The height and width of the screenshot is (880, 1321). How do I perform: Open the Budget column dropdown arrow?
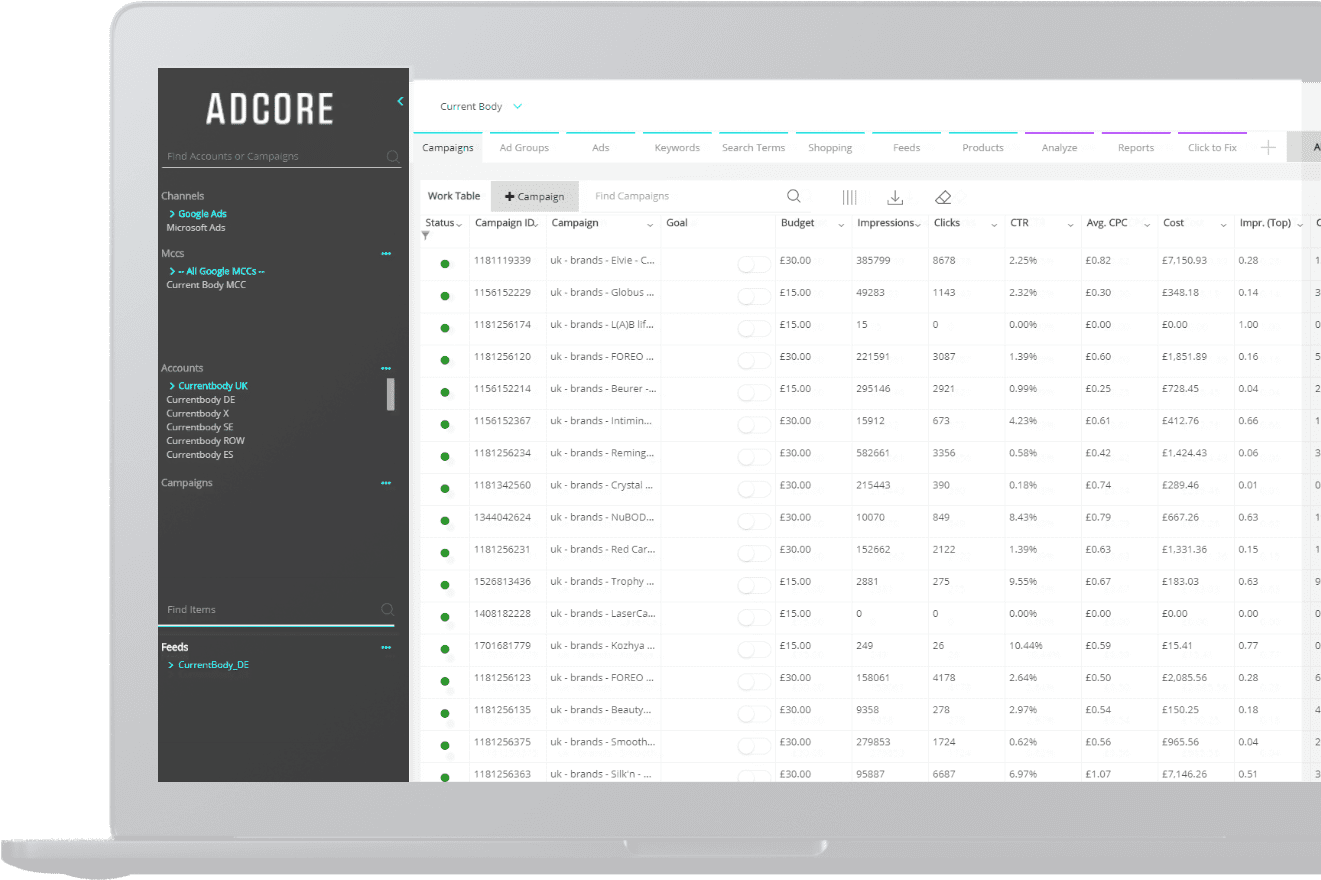(x=840, y=225)
